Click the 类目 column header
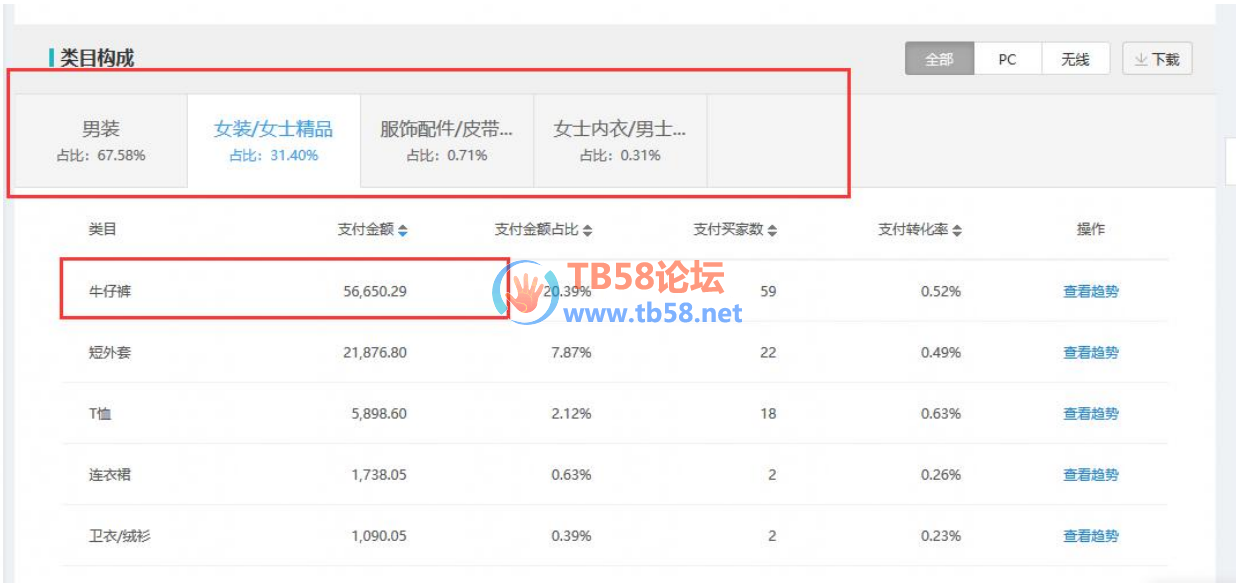1237x585 pixels. coord(102,230)
